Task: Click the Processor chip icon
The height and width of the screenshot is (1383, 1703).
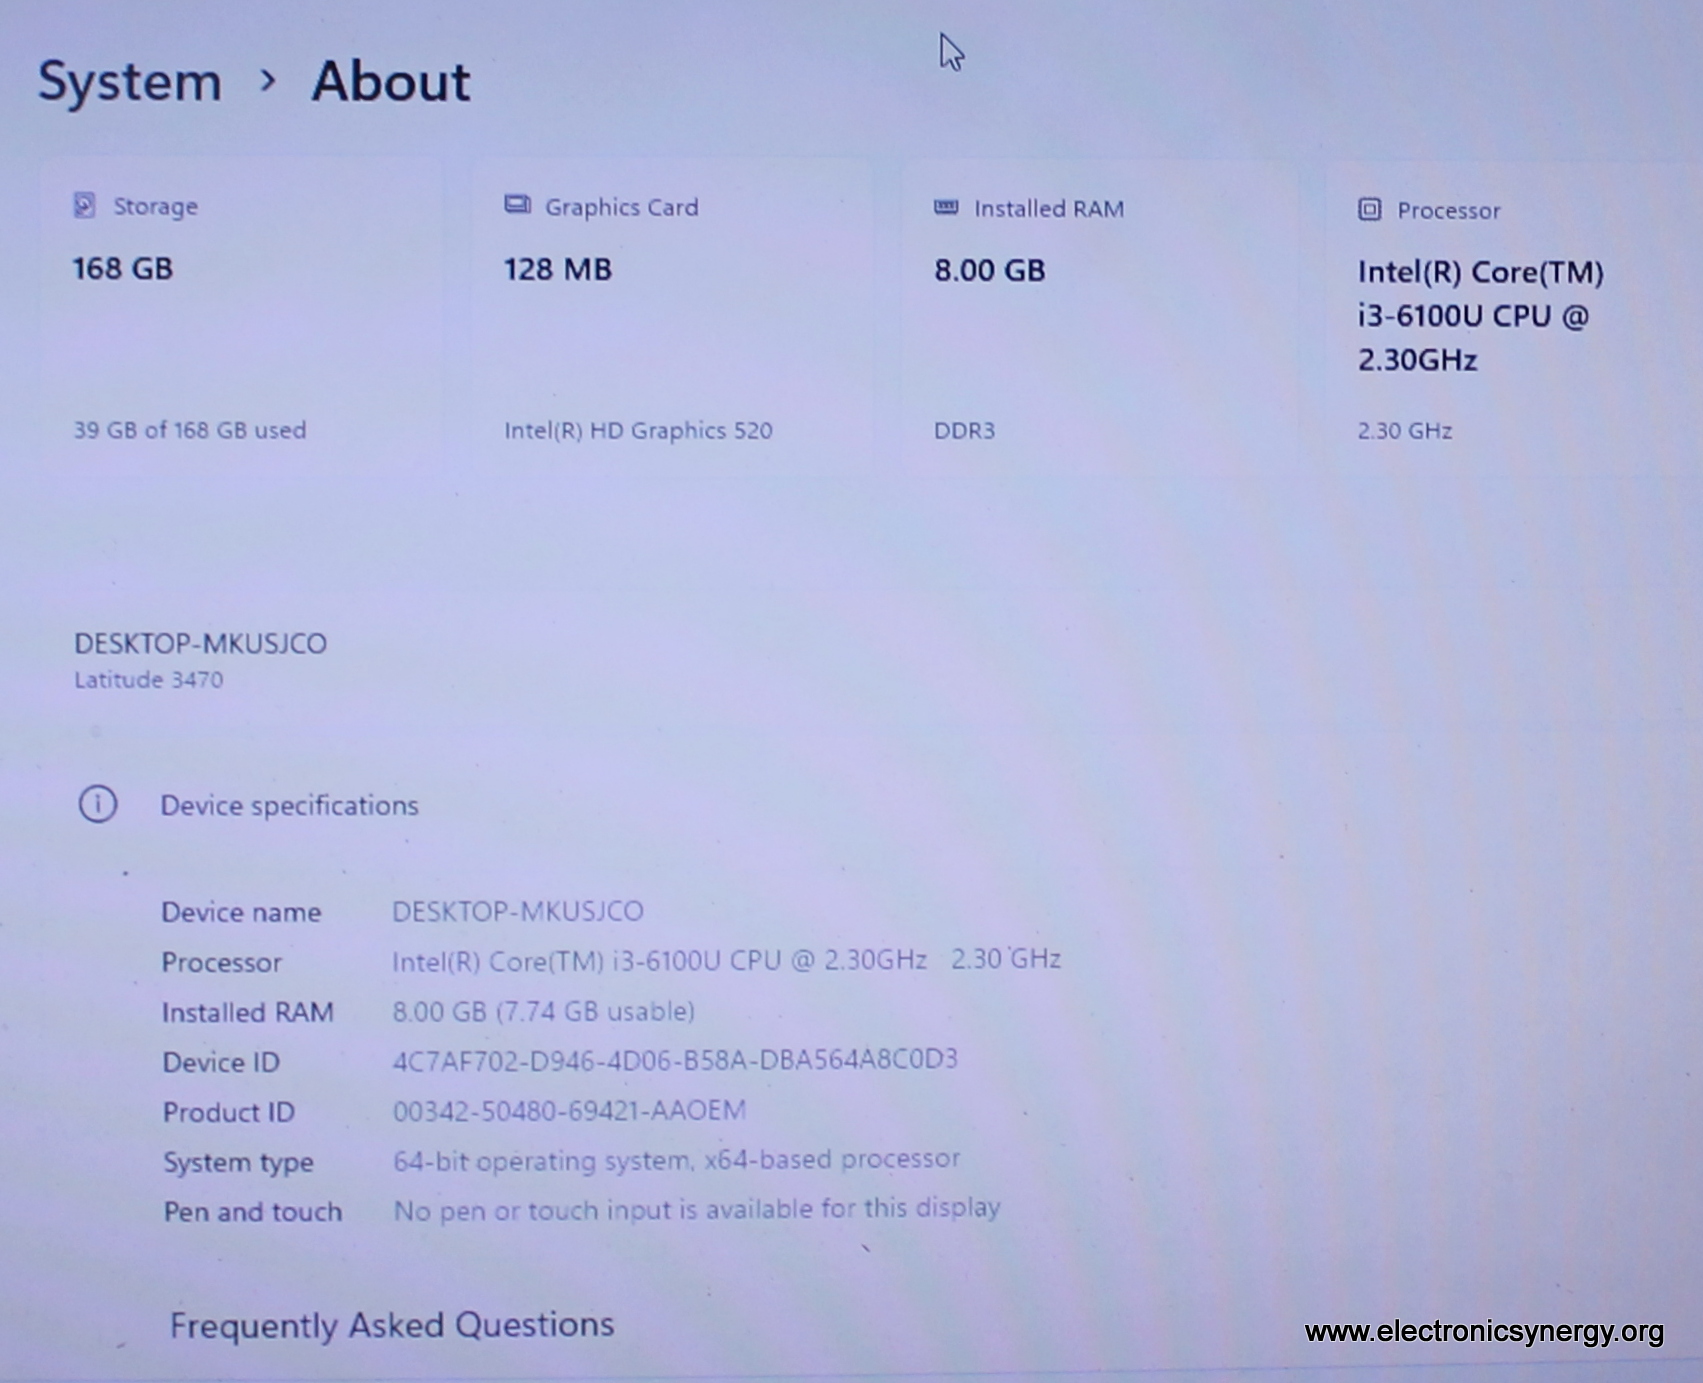Action: [x=1369, y=210]
